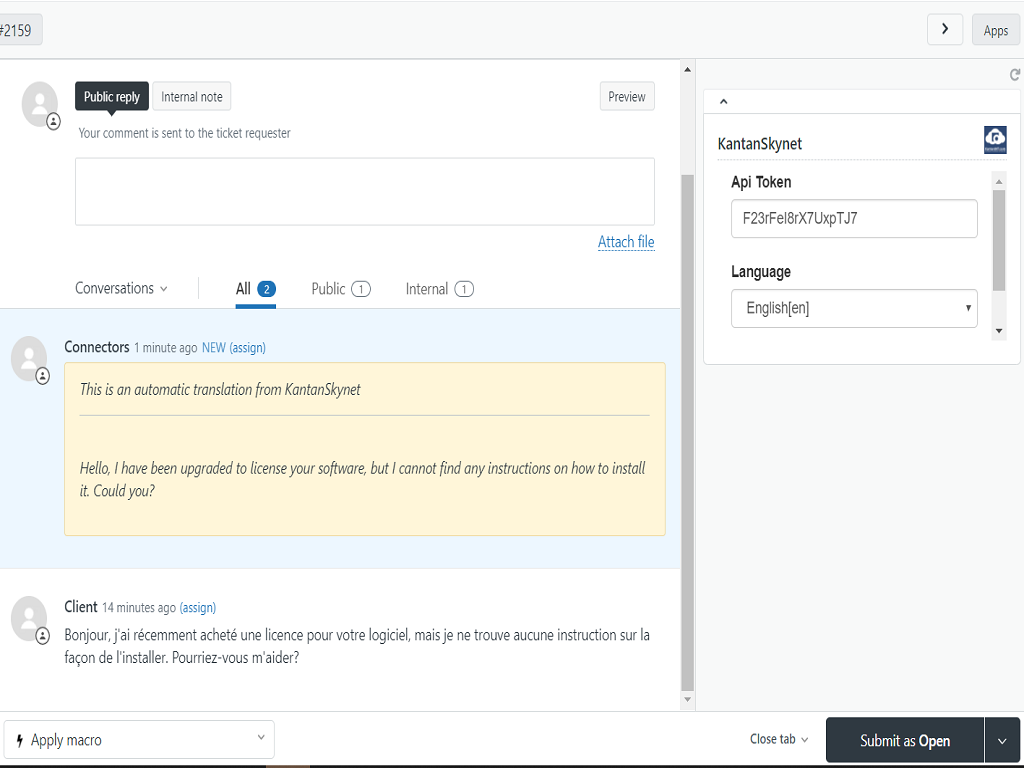
Task: Select Public reply mode
Action: pyautogui.click(x=112, y=97)
